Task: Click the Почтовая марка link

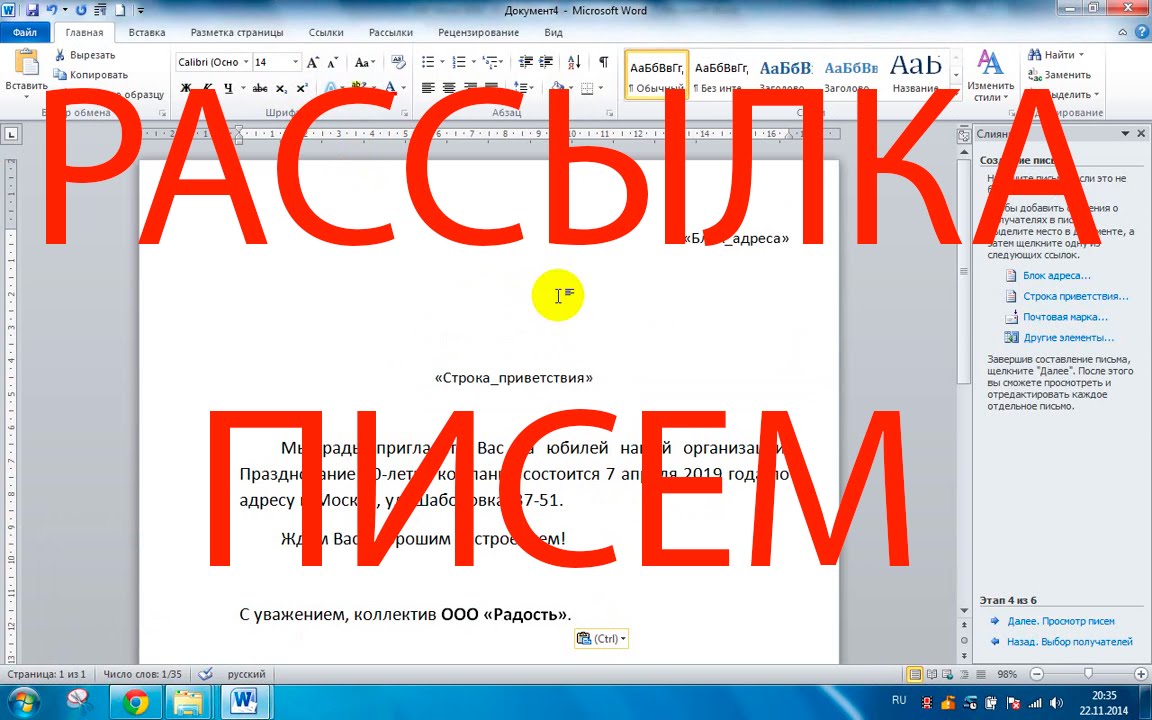Action: click(1065, 317)
